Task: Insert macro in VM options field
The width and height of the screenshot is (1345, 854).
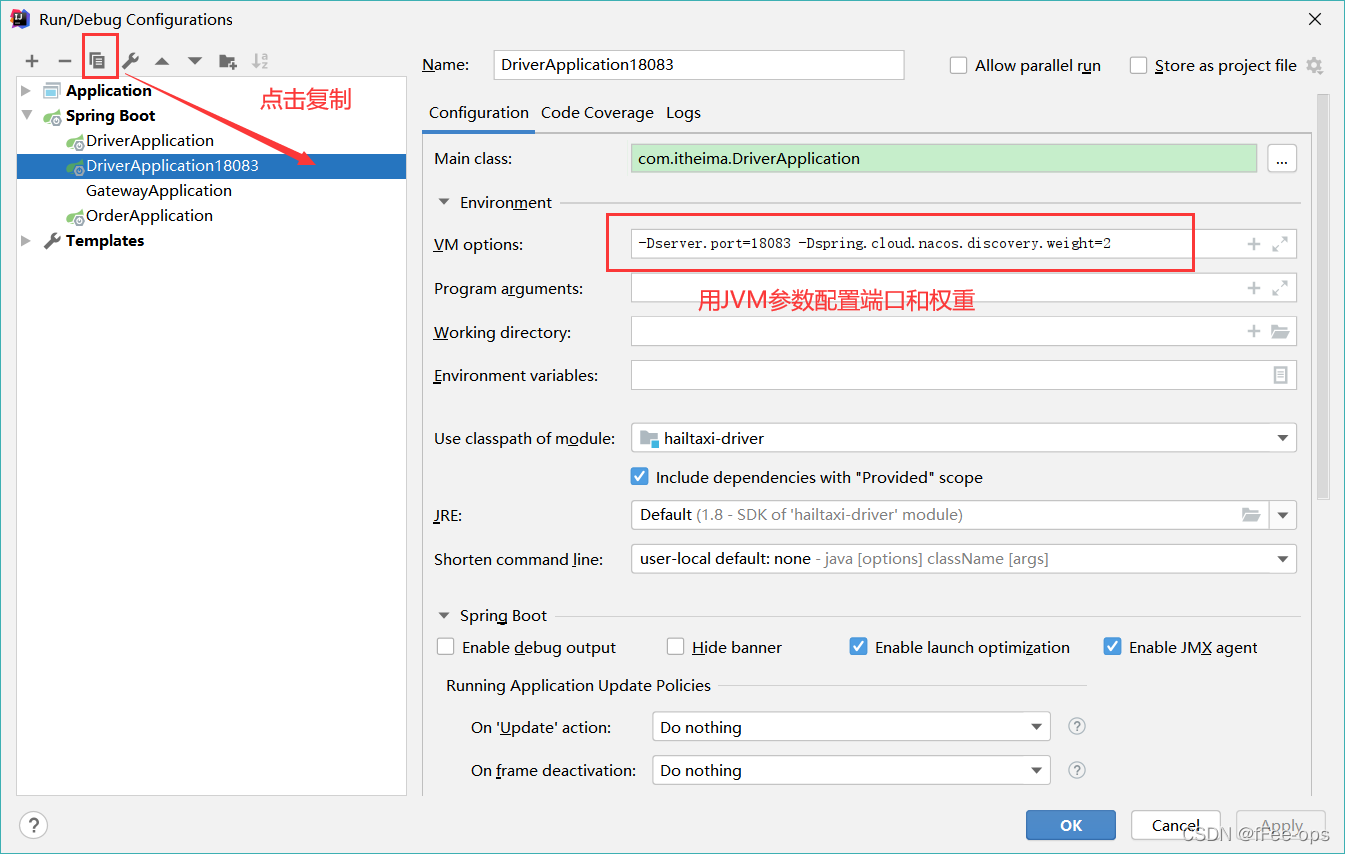Action: [1253, 244]
